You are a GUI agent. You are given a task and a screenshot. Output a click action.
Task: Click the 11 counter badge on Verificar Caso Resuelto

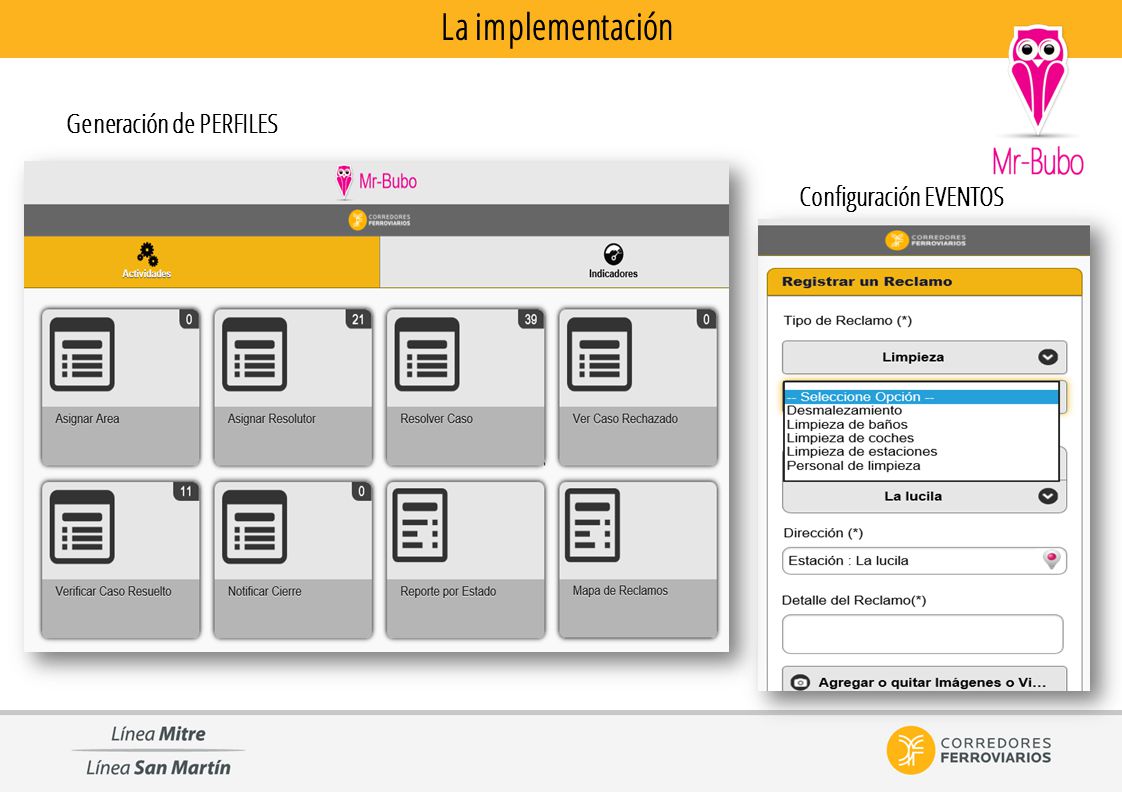(x=185, y=492)
